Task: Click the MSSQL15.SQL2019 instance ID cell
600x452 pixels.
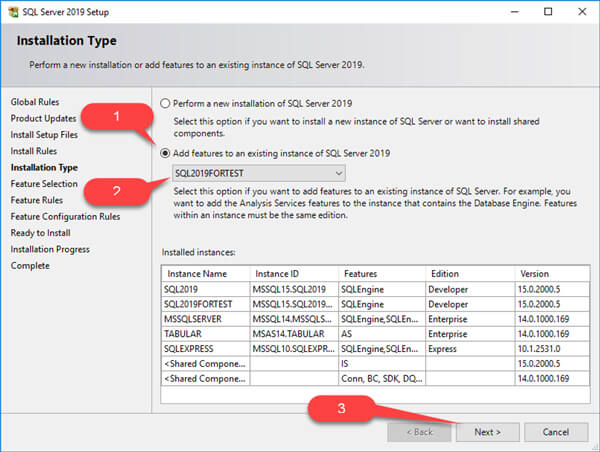Action: [x=294, y=289]
